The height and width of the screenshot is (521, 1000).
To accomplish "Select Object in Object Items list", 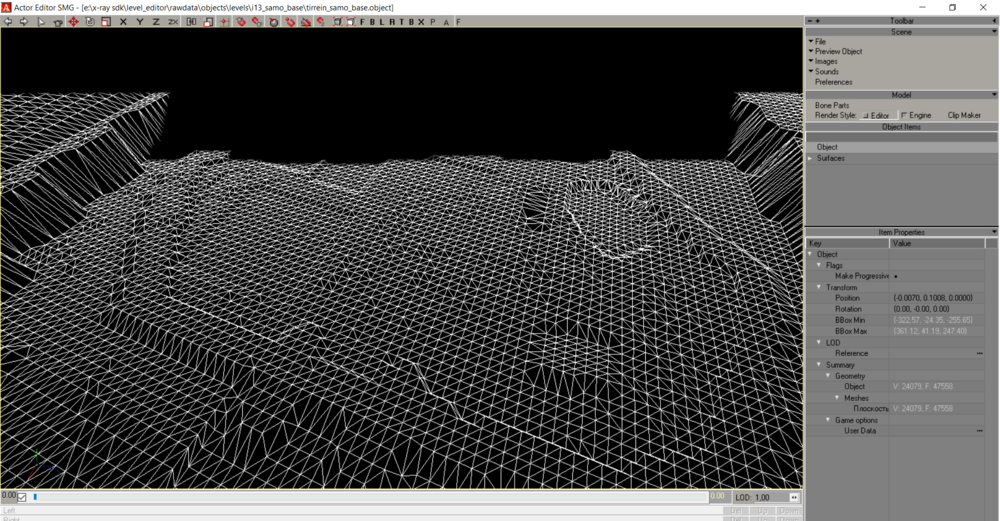I will click(901, 147).
